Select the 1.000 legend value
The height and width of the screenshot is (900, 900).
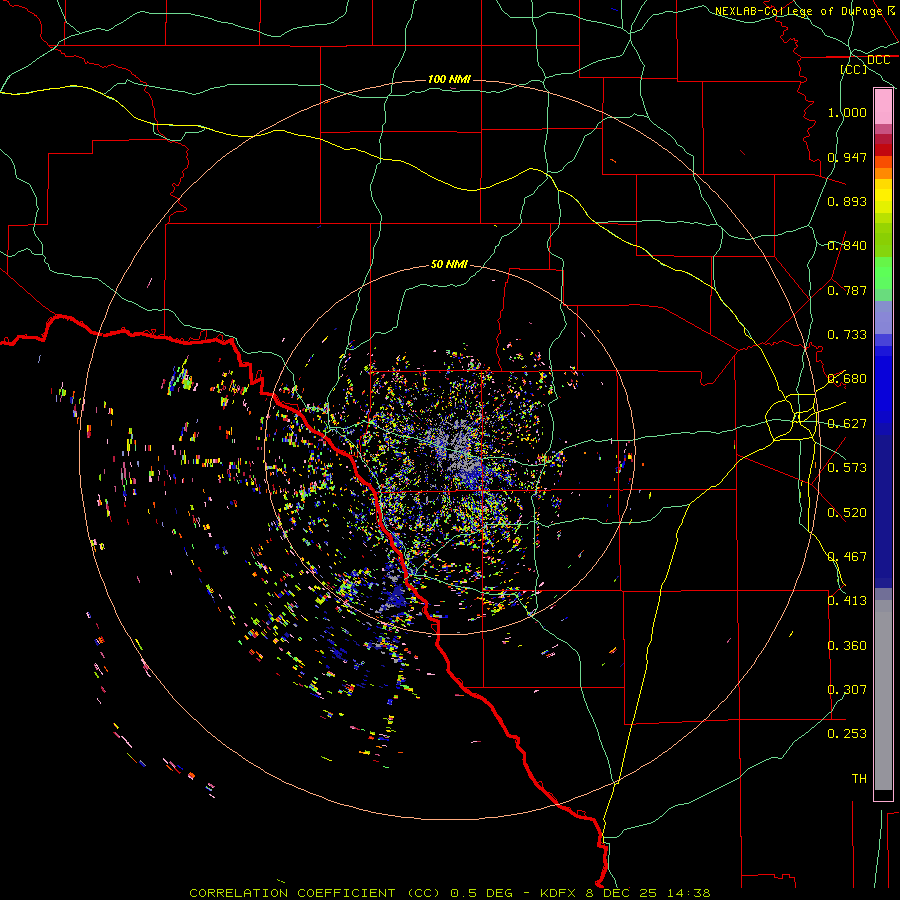[x=847, y=112]
